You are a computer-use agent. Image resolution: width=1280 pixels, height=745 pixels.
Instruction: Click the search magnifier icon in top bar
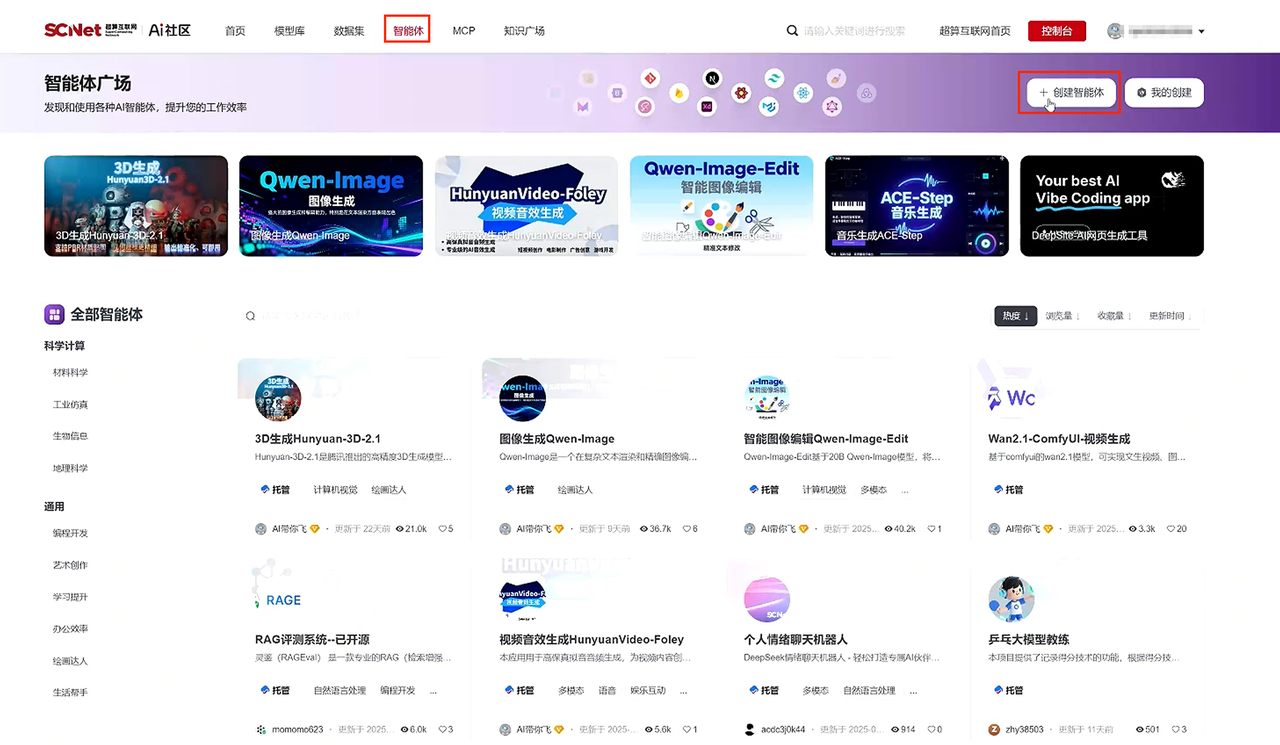pos(792,31)
